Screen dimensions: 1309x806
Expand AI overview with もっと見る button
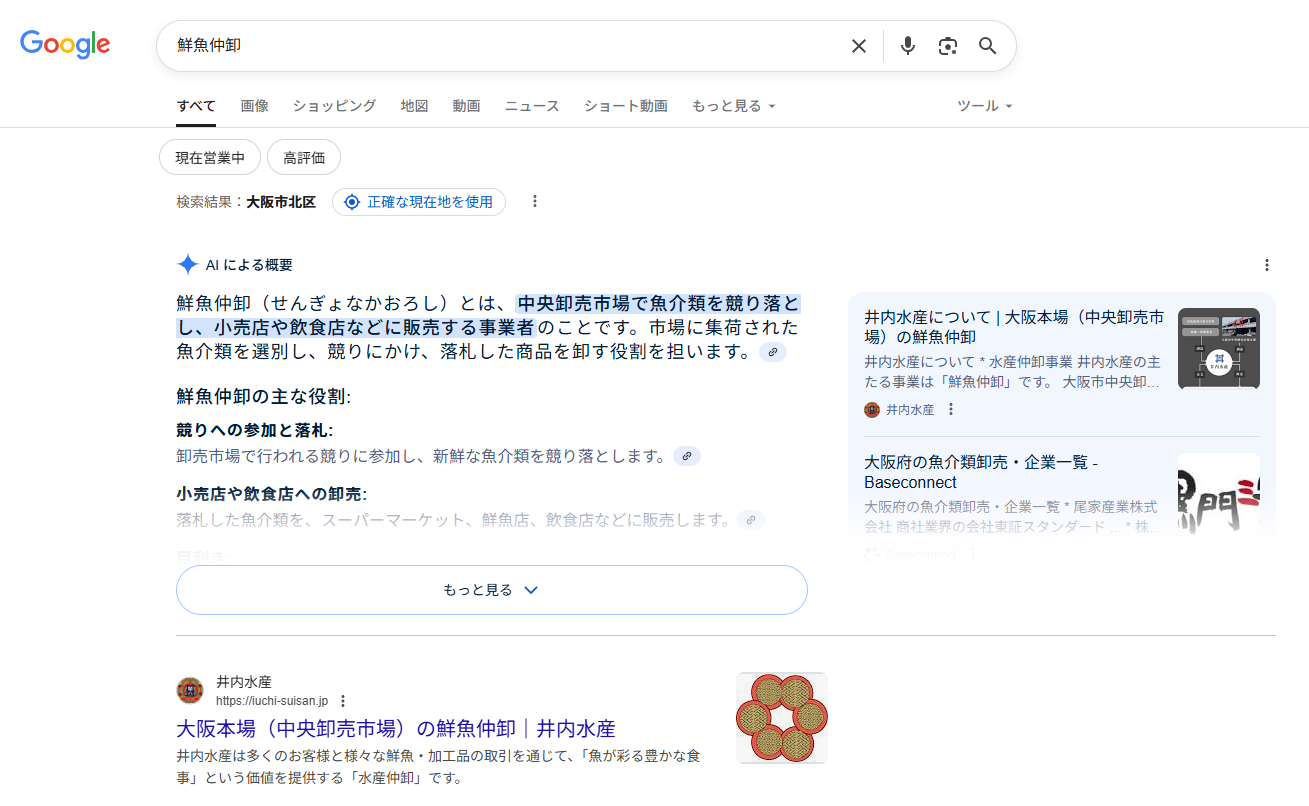(x=492, y=590)
